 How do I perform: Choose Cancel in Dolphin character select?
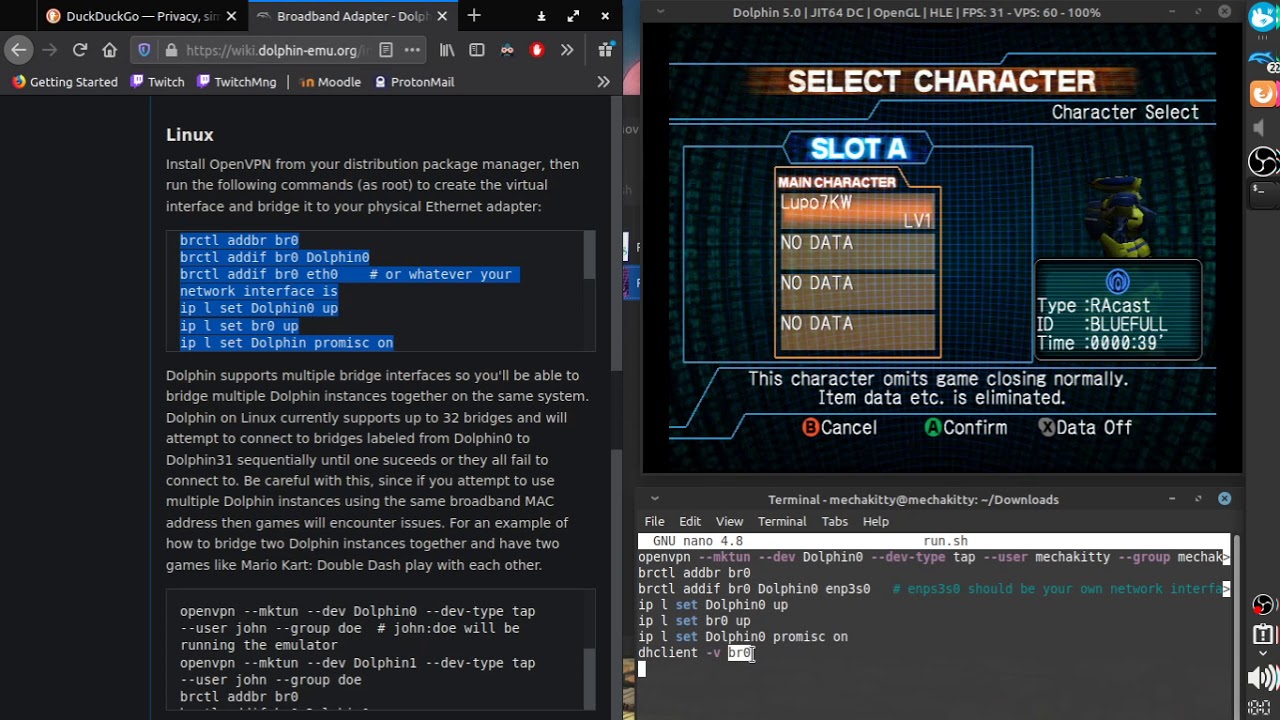click(840, 428)
